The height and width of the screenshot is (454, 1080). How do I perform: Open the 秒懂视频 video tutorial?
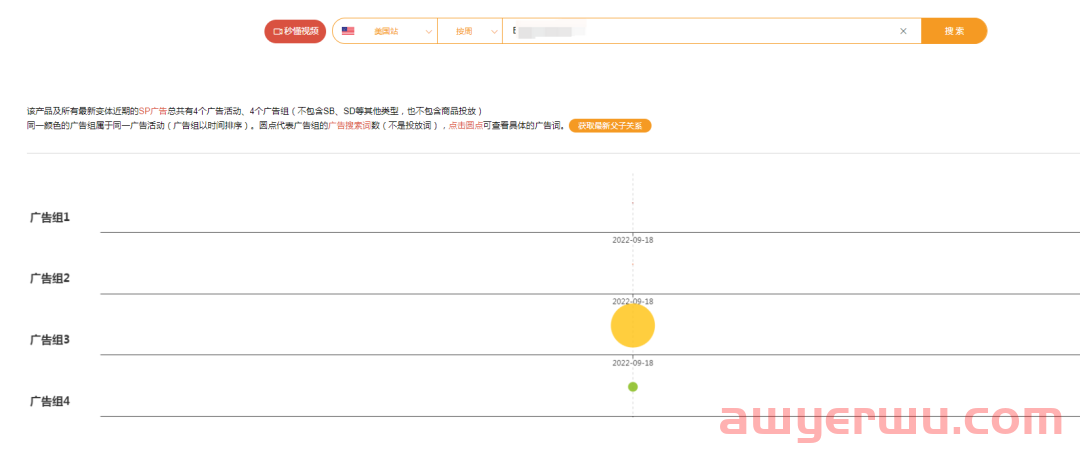[295, 31]
